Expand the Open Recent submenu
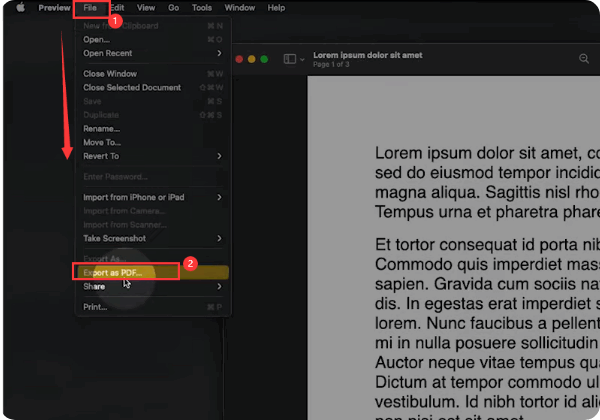This screenshot has height=420, width=600. pyautogui.click(x=153, y=53)
